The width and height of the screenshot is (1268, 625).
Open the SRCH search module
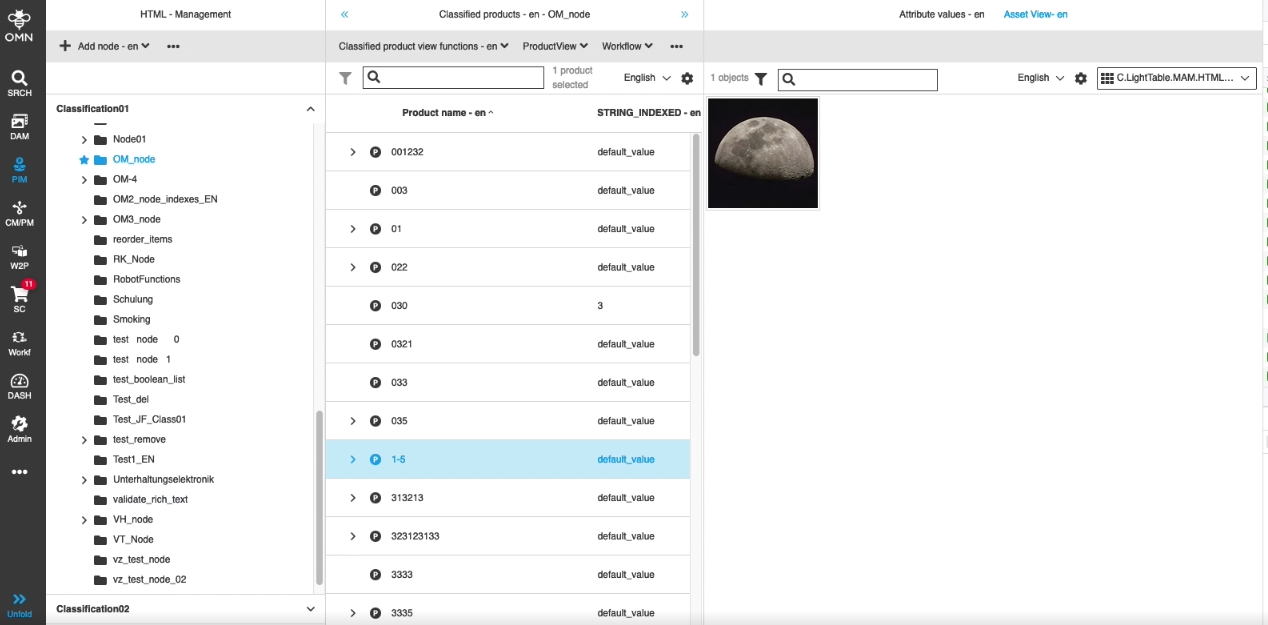pyautogui.click(x=20, y=83)
